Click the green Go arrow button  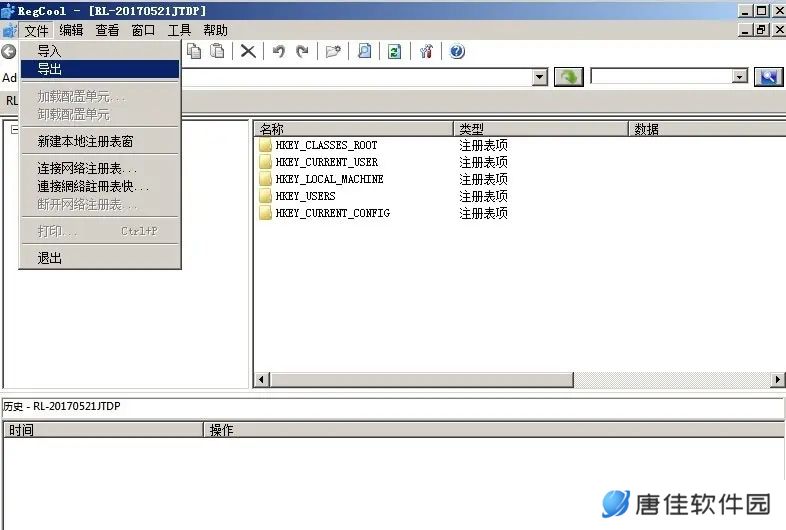click(x=568, y=77)
